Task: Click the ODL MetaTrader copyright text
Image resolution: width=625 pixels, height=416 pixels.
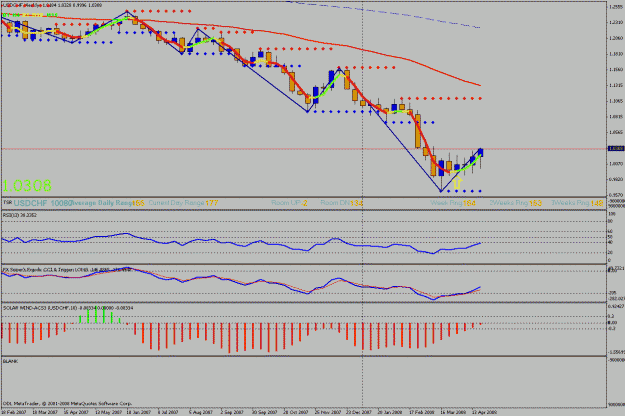Action: (x=67, y=404)
